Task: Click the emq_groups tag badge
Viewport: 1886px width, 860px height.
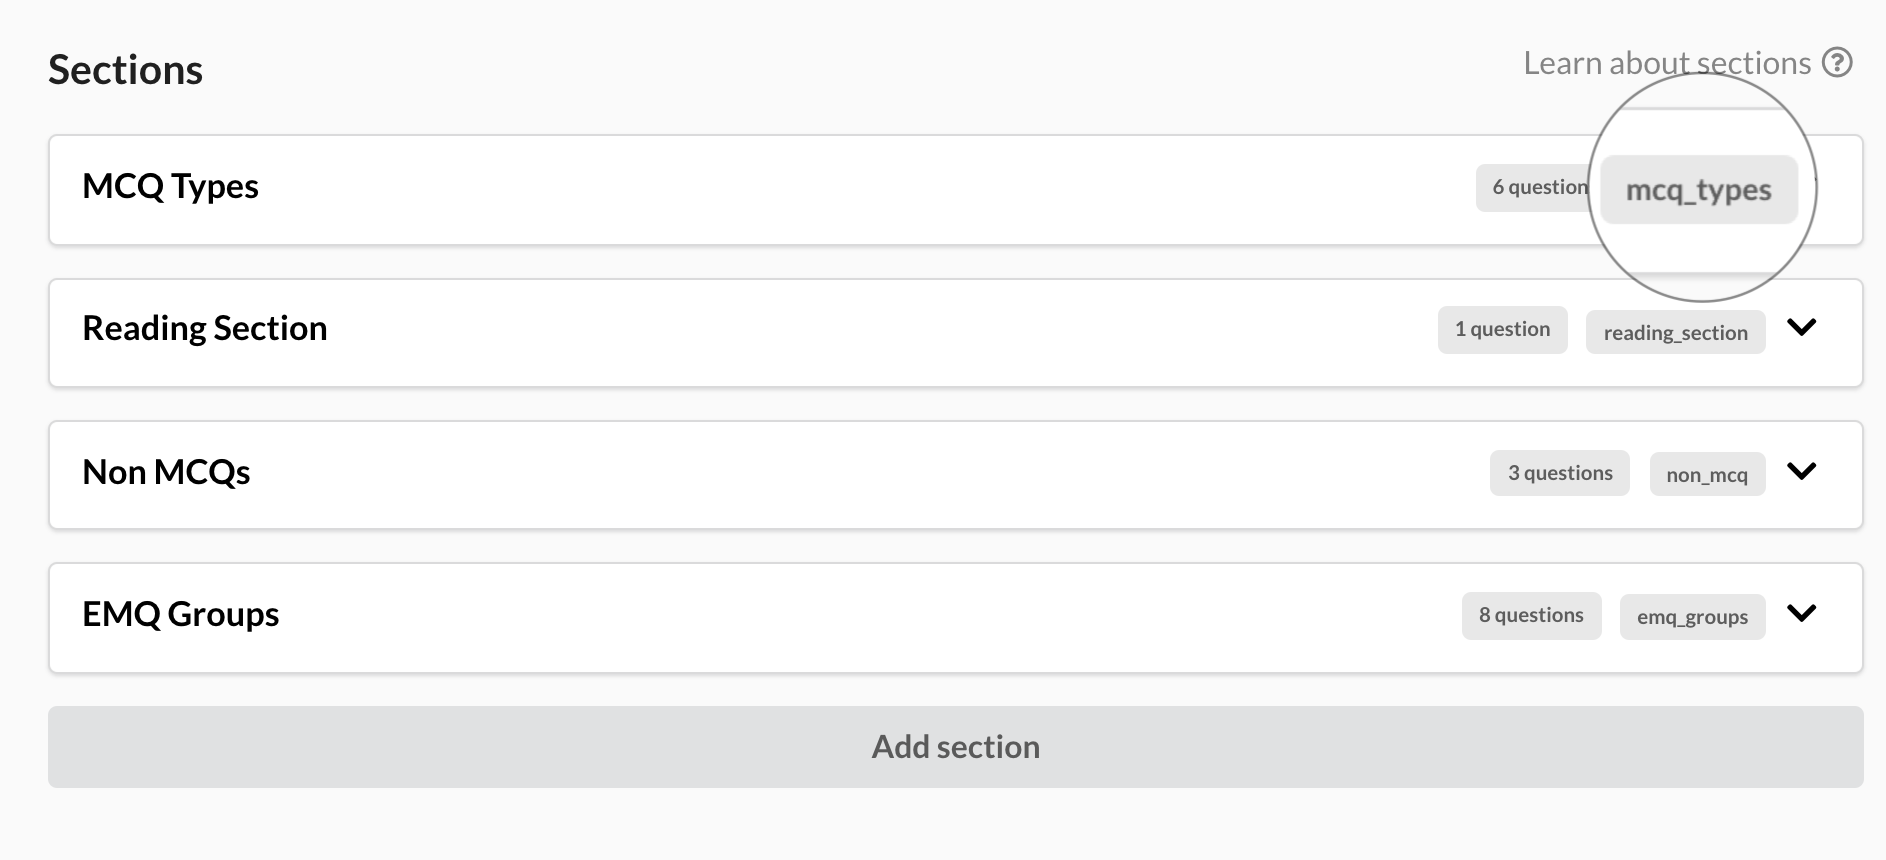Action: click(1692, 617)
